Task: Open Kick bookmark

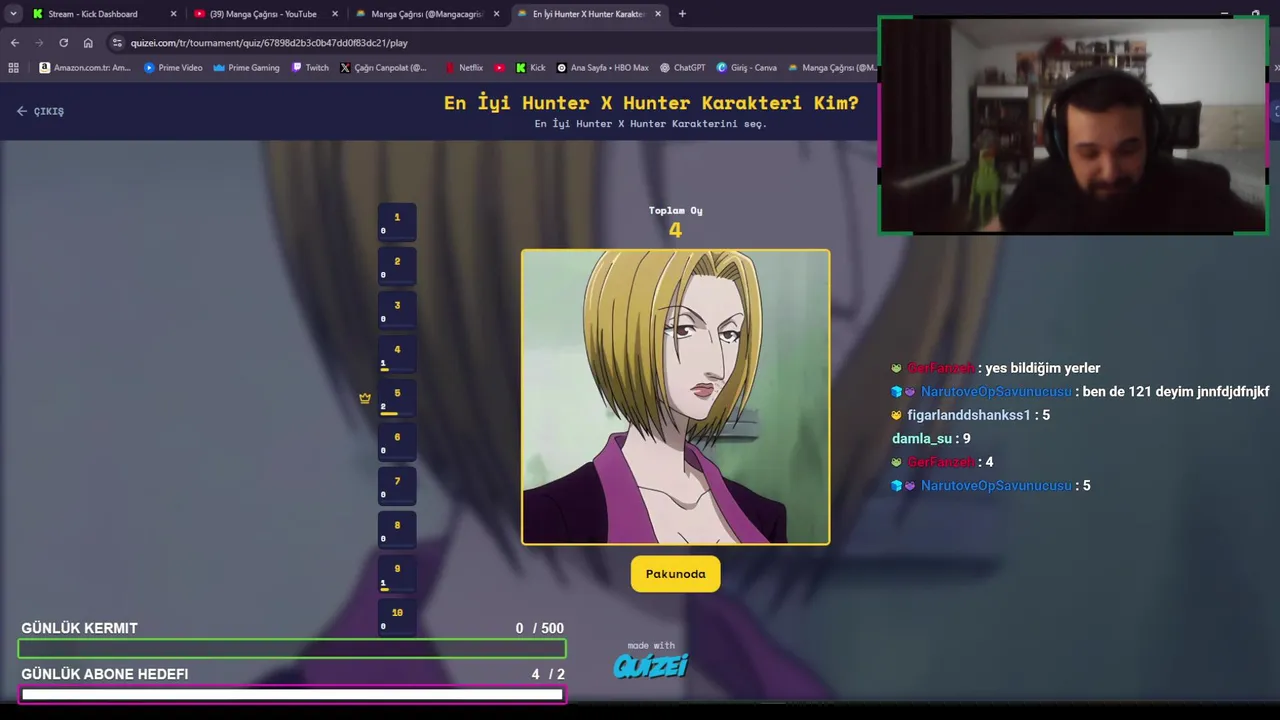Action: [x=531, y=68]
